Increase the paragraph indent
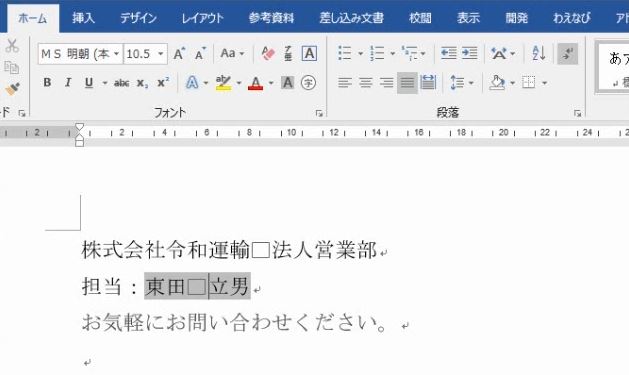Screen dimensions: 629x375 [x=469, y=53]
